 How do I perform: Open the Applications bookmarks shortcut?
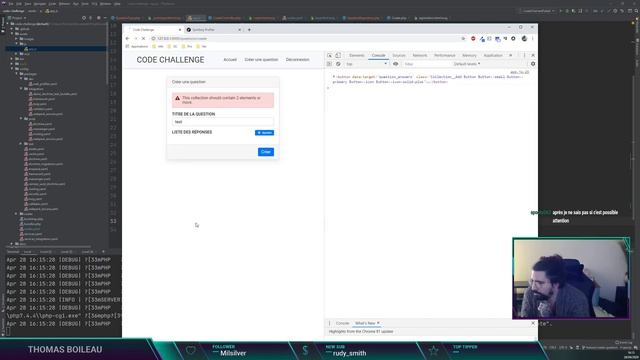[137, 47]
